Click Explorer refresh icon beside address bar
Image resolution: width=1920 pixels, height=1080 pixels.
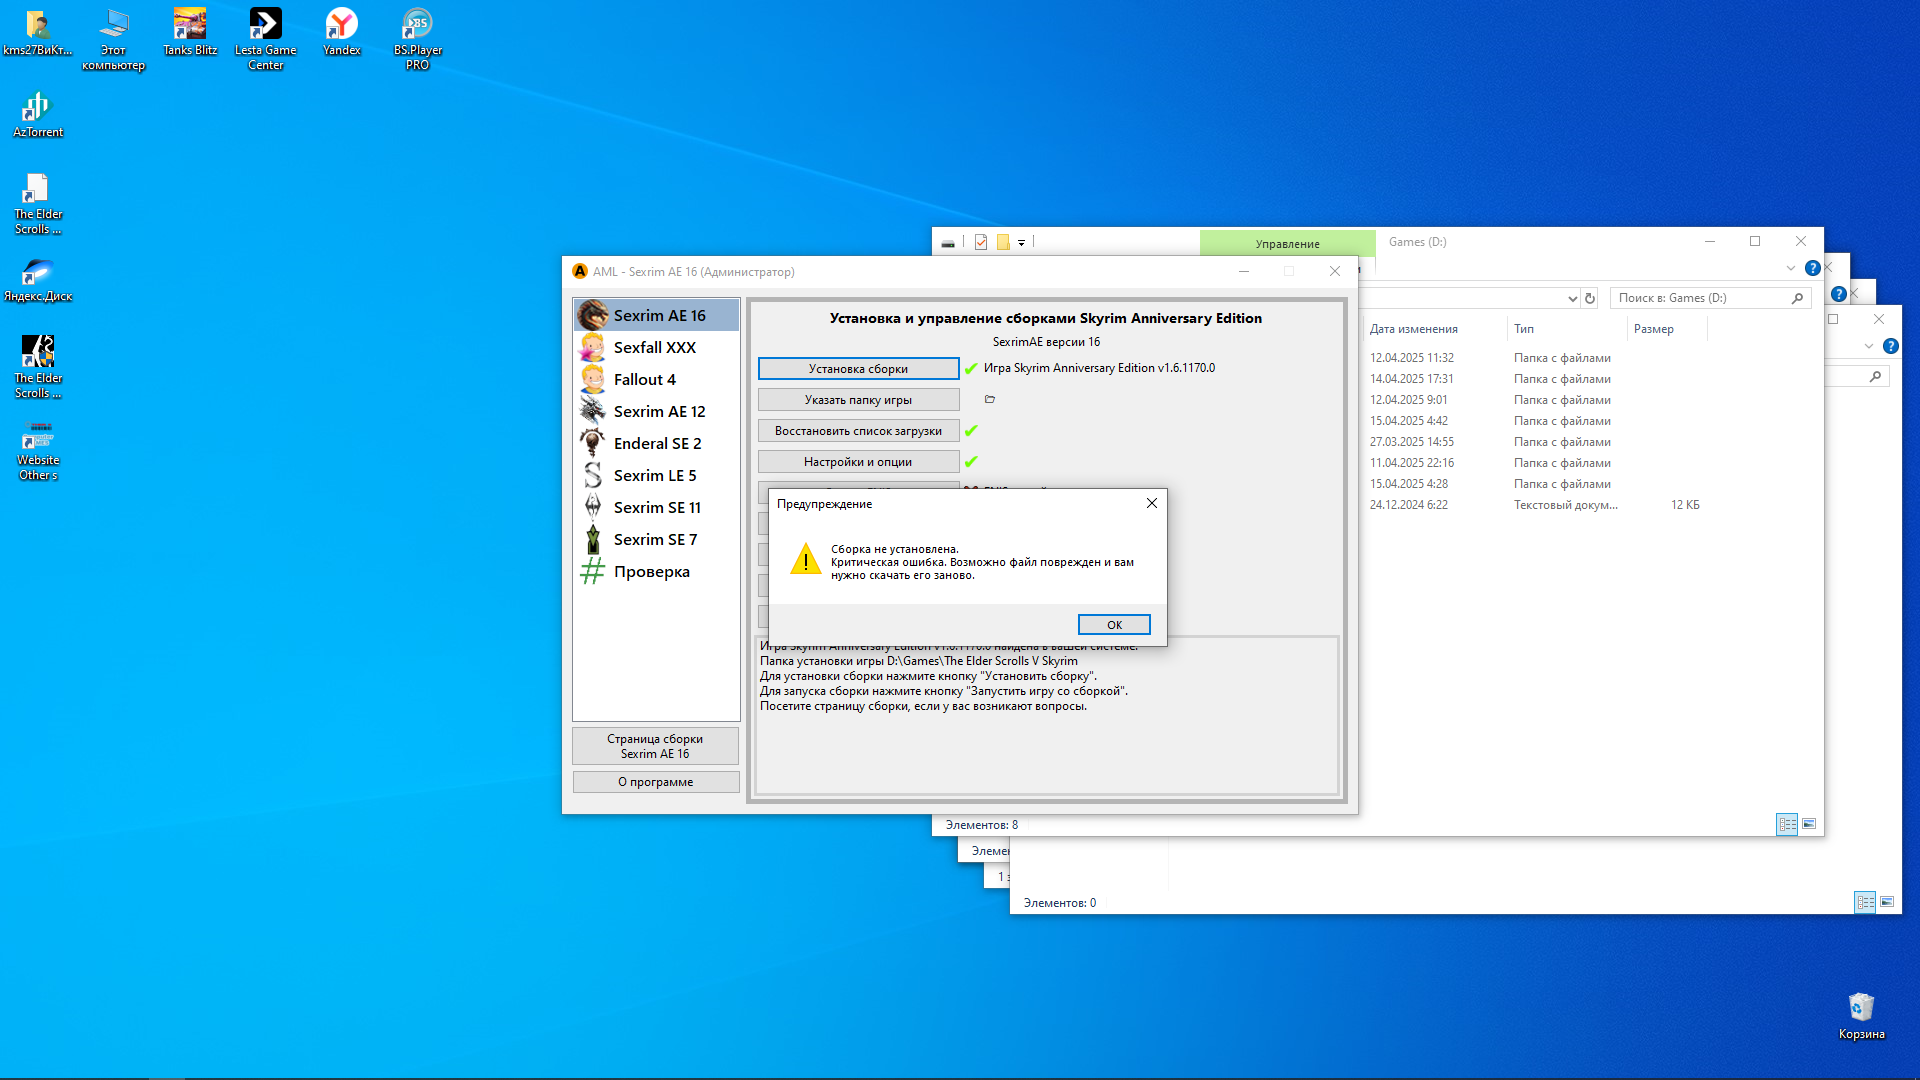click(x=1590, y=298)
